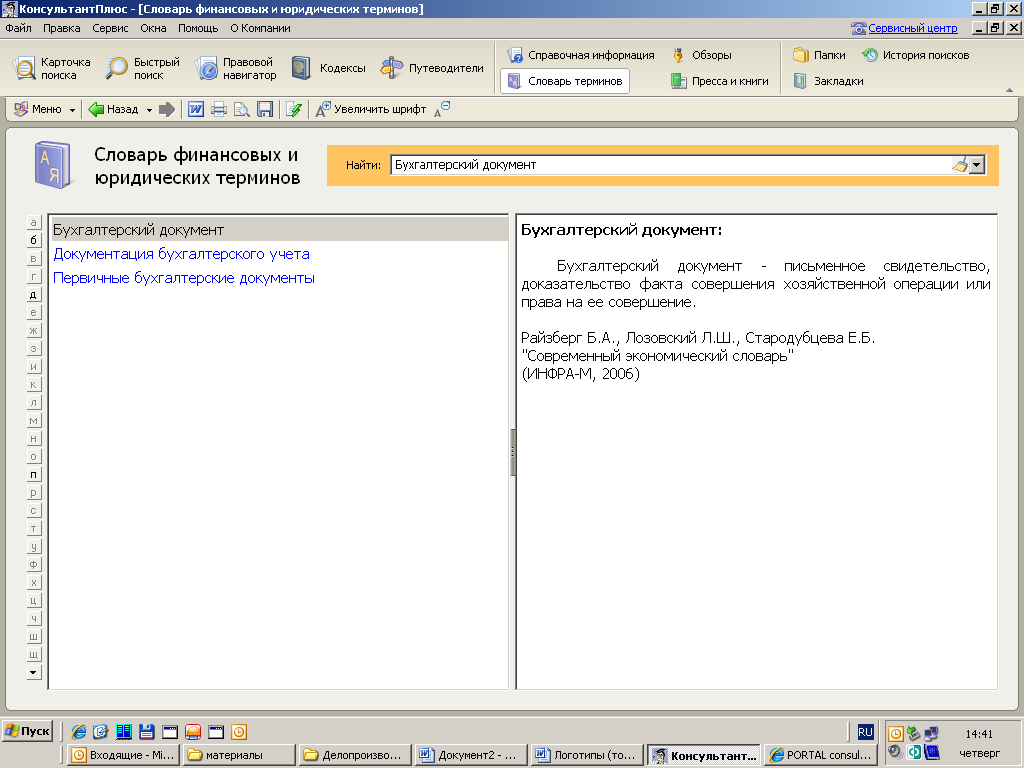Open the Окна menu
The width and height of the screenshot is (1024, 768).
tap(153, 28)
